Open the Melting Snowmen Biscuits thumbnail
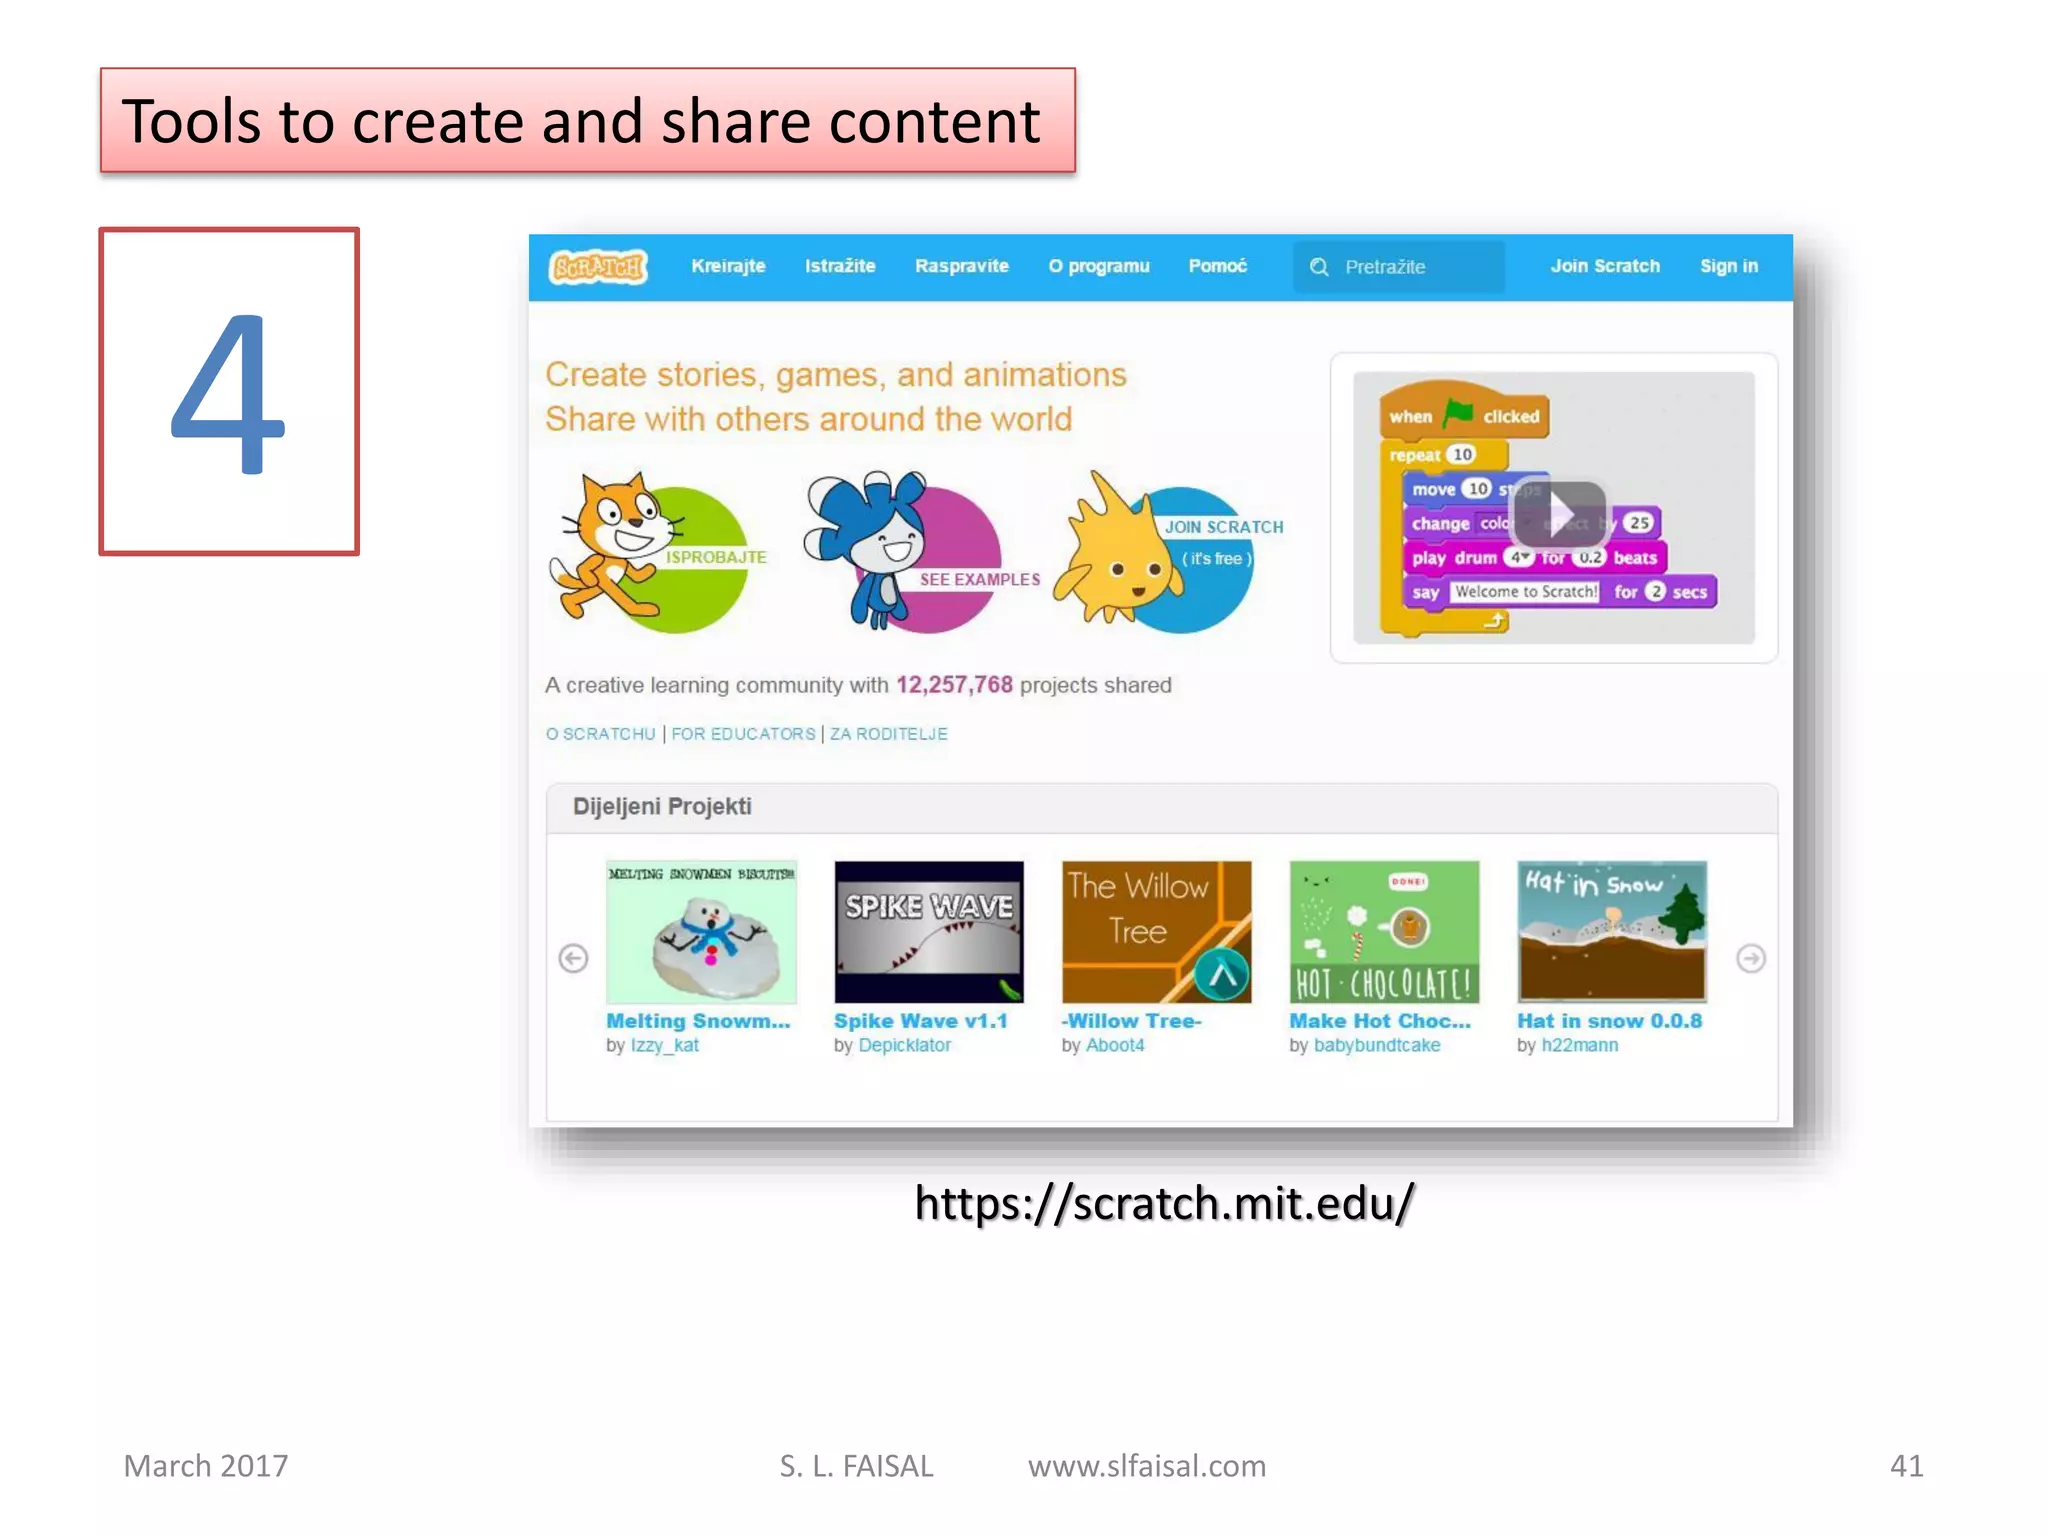 (701, 932)
